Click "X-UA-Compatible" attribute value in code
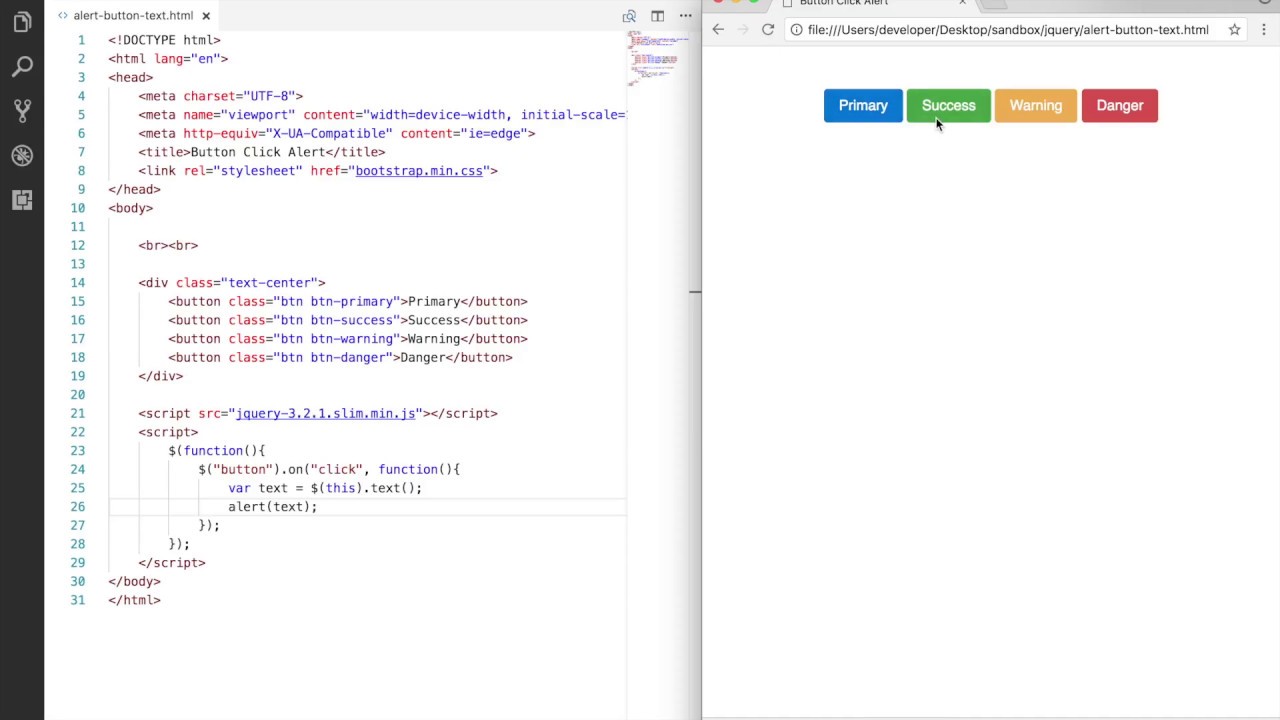 point(329,133)
